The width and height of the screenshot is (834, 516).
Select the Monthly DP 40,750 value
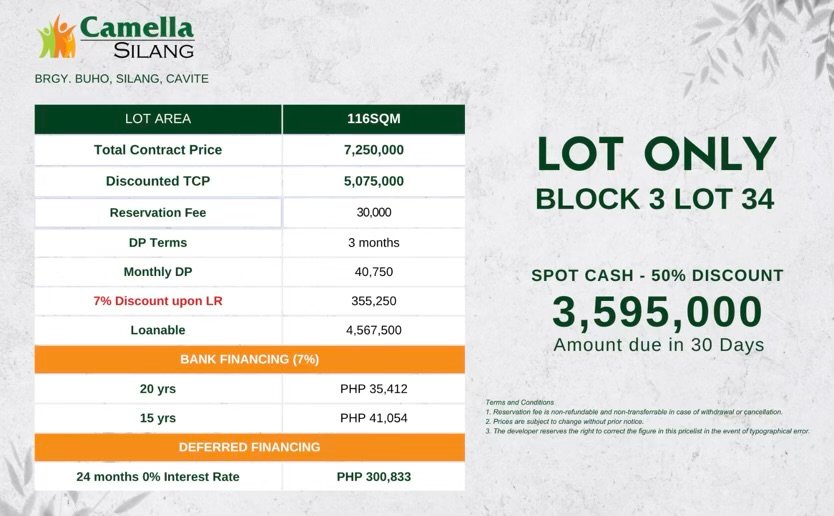click(x=374, y=272)
